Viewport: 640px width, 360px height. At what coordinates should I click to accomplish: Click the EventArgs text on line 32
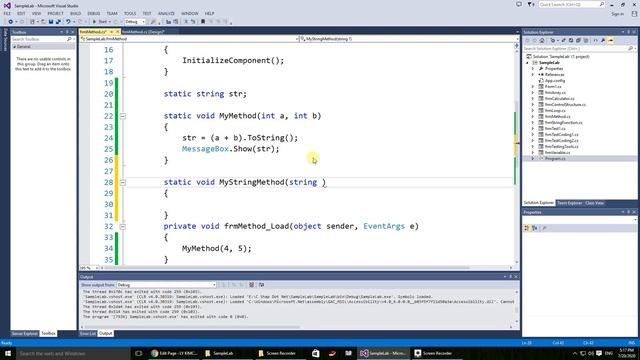point(384,226)
